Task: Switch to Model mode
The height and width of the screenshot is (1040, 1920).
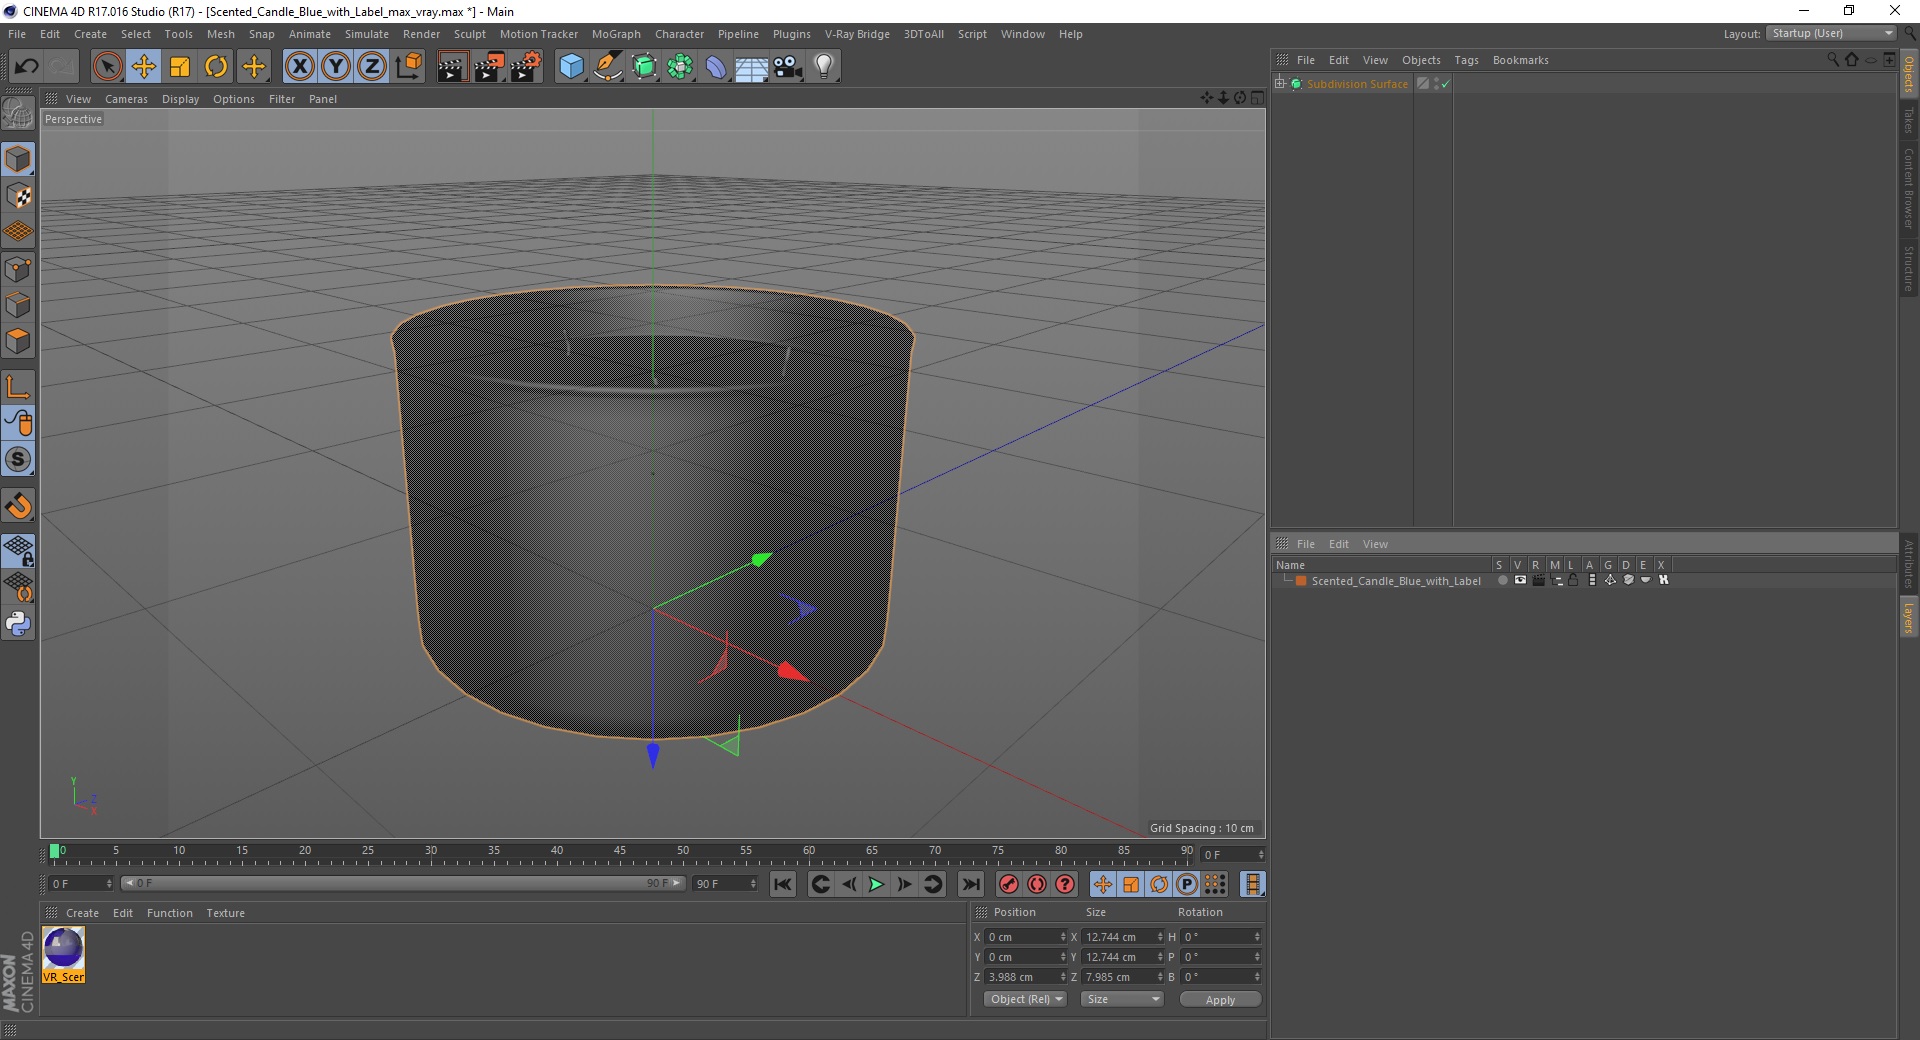Action: pyautogui.click(x=18, y=159)
